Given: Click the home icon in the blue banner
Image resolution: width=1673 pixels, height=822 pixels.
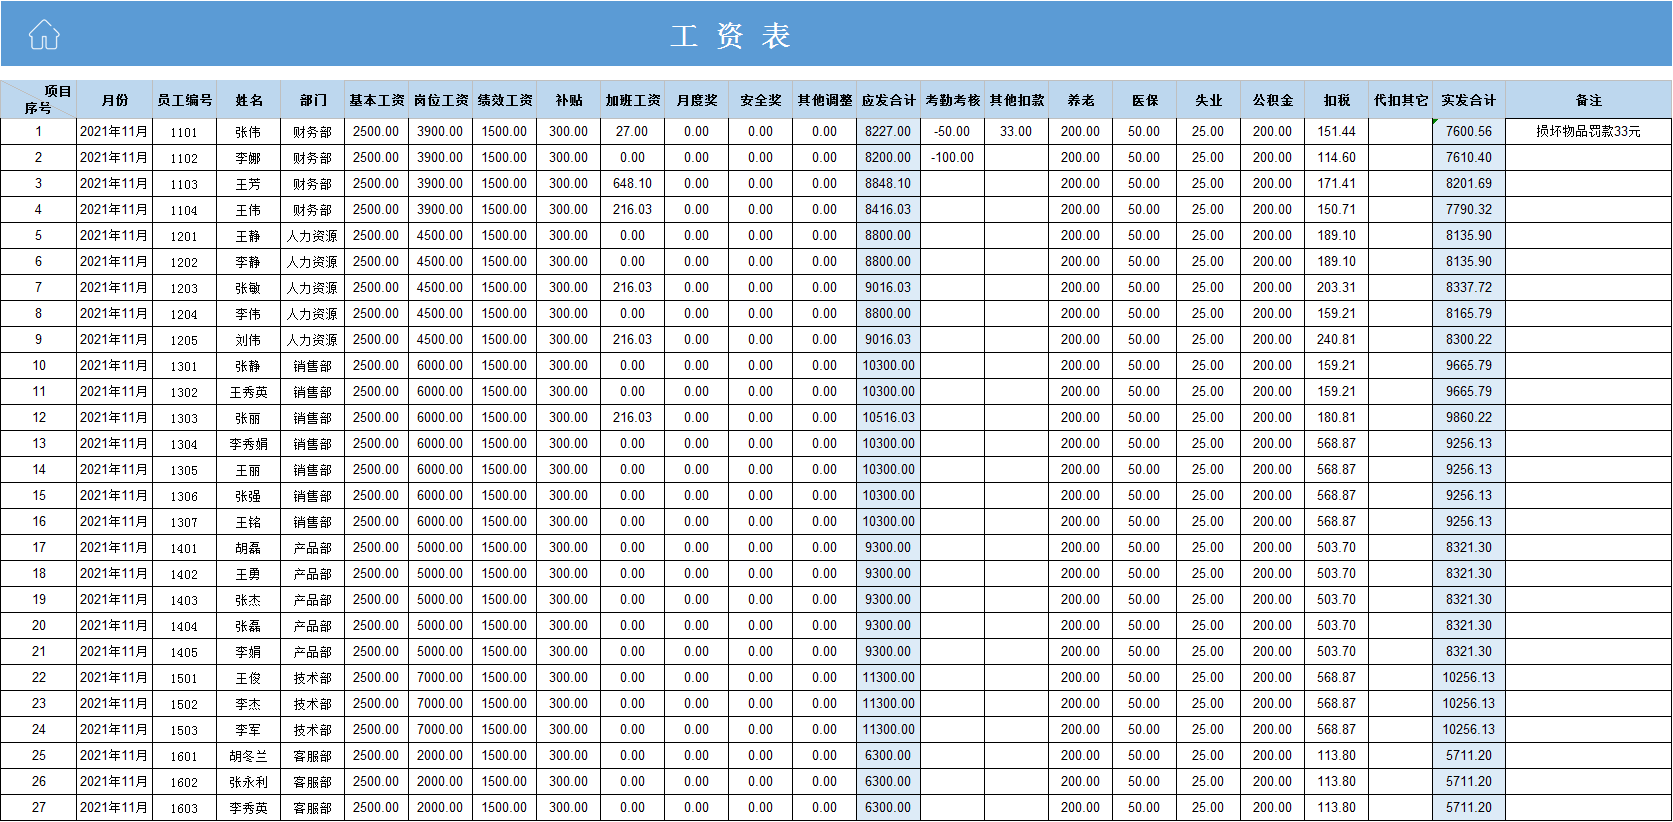Looking at the screenshot, I should tap(44, 35).
